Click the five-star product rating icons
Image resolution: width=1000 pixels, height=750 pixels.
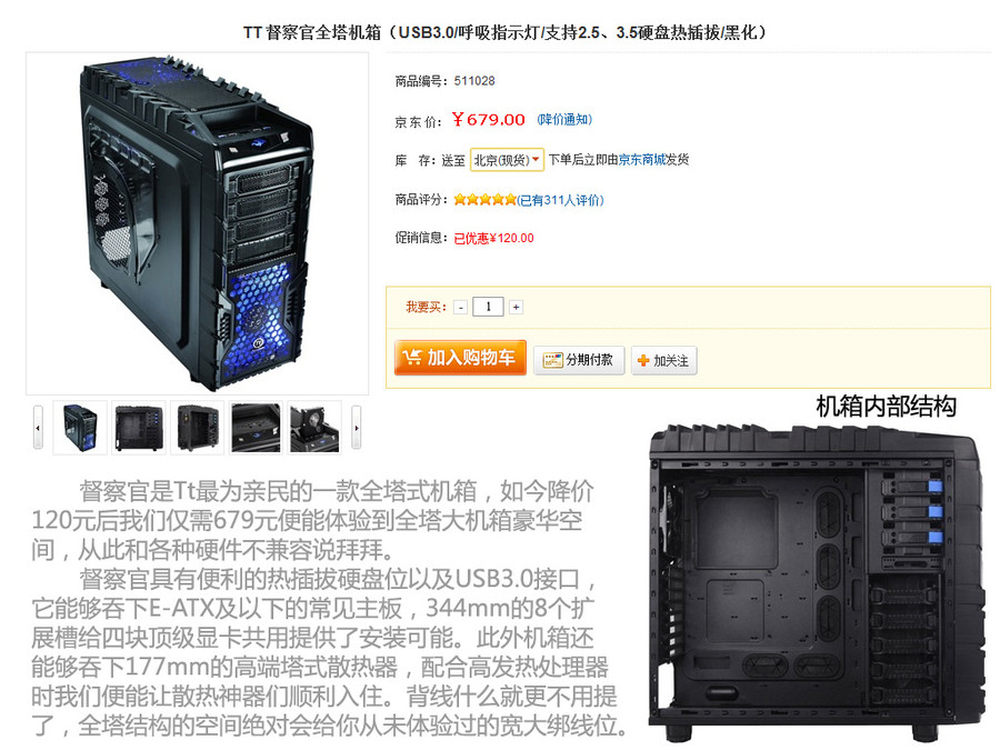pyautogui.click(x=485, y=200)
